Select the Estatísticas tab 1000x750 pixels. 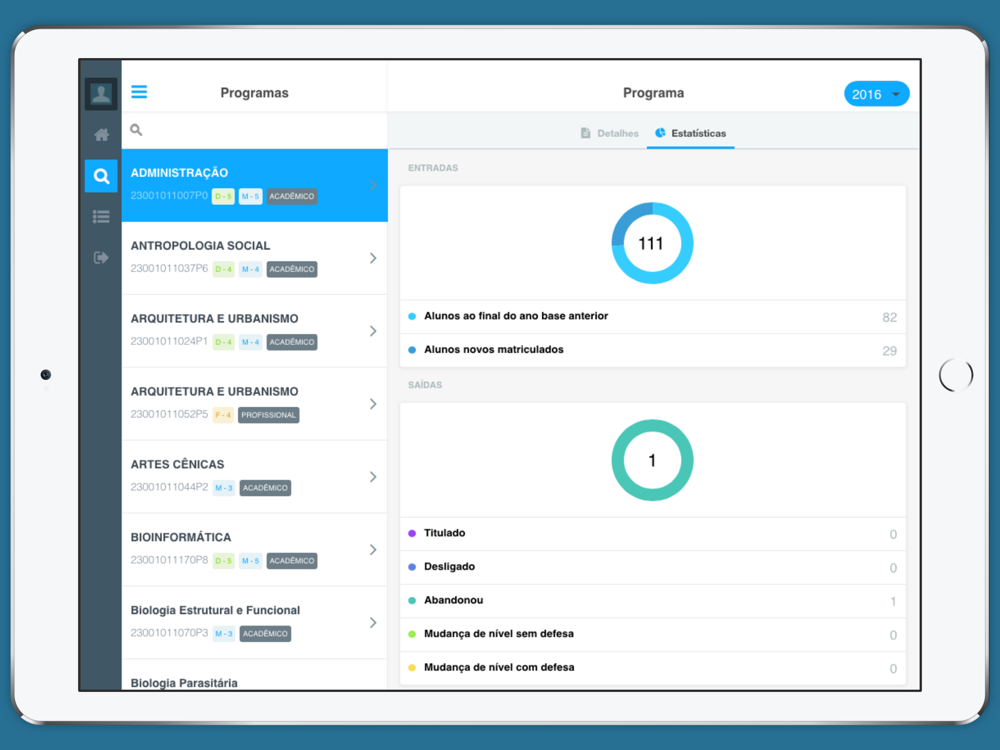pyautogui.click(x=690, y=133)
